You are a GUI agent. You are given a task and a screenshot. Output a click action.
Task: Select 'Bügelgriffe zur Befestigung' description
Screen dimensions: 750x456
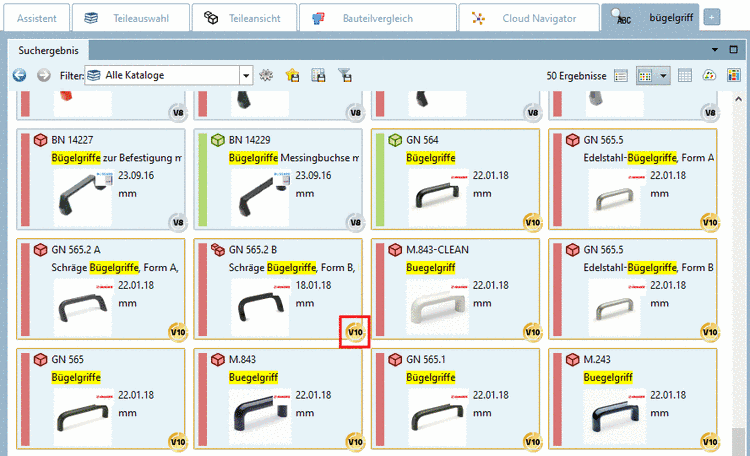[x=117, y=158]
